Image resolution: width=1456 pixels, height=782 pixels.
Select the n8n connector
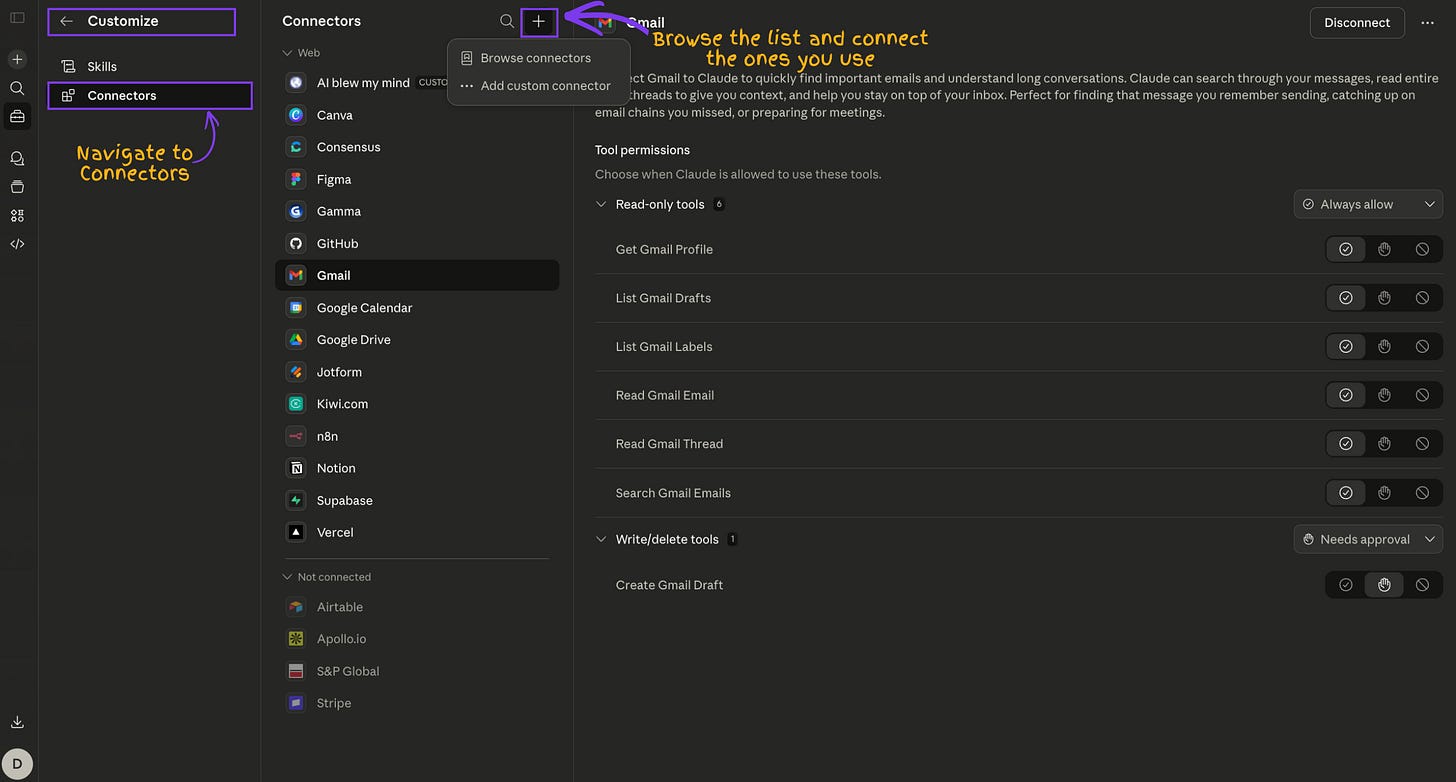click(417, 436)
